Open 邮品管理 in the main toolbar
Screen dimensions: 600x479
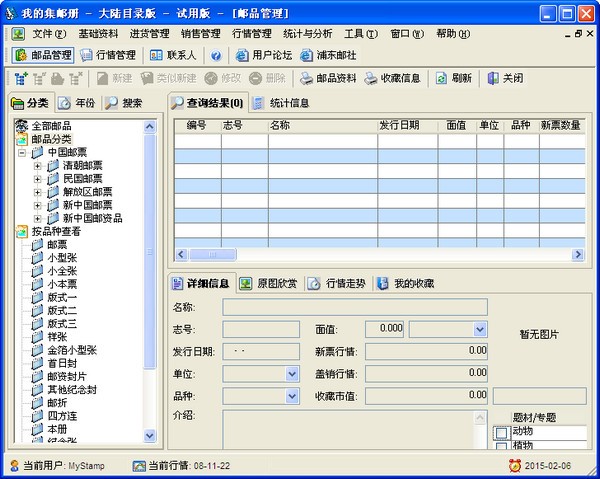pyautogui.click(x=42, y=55)
